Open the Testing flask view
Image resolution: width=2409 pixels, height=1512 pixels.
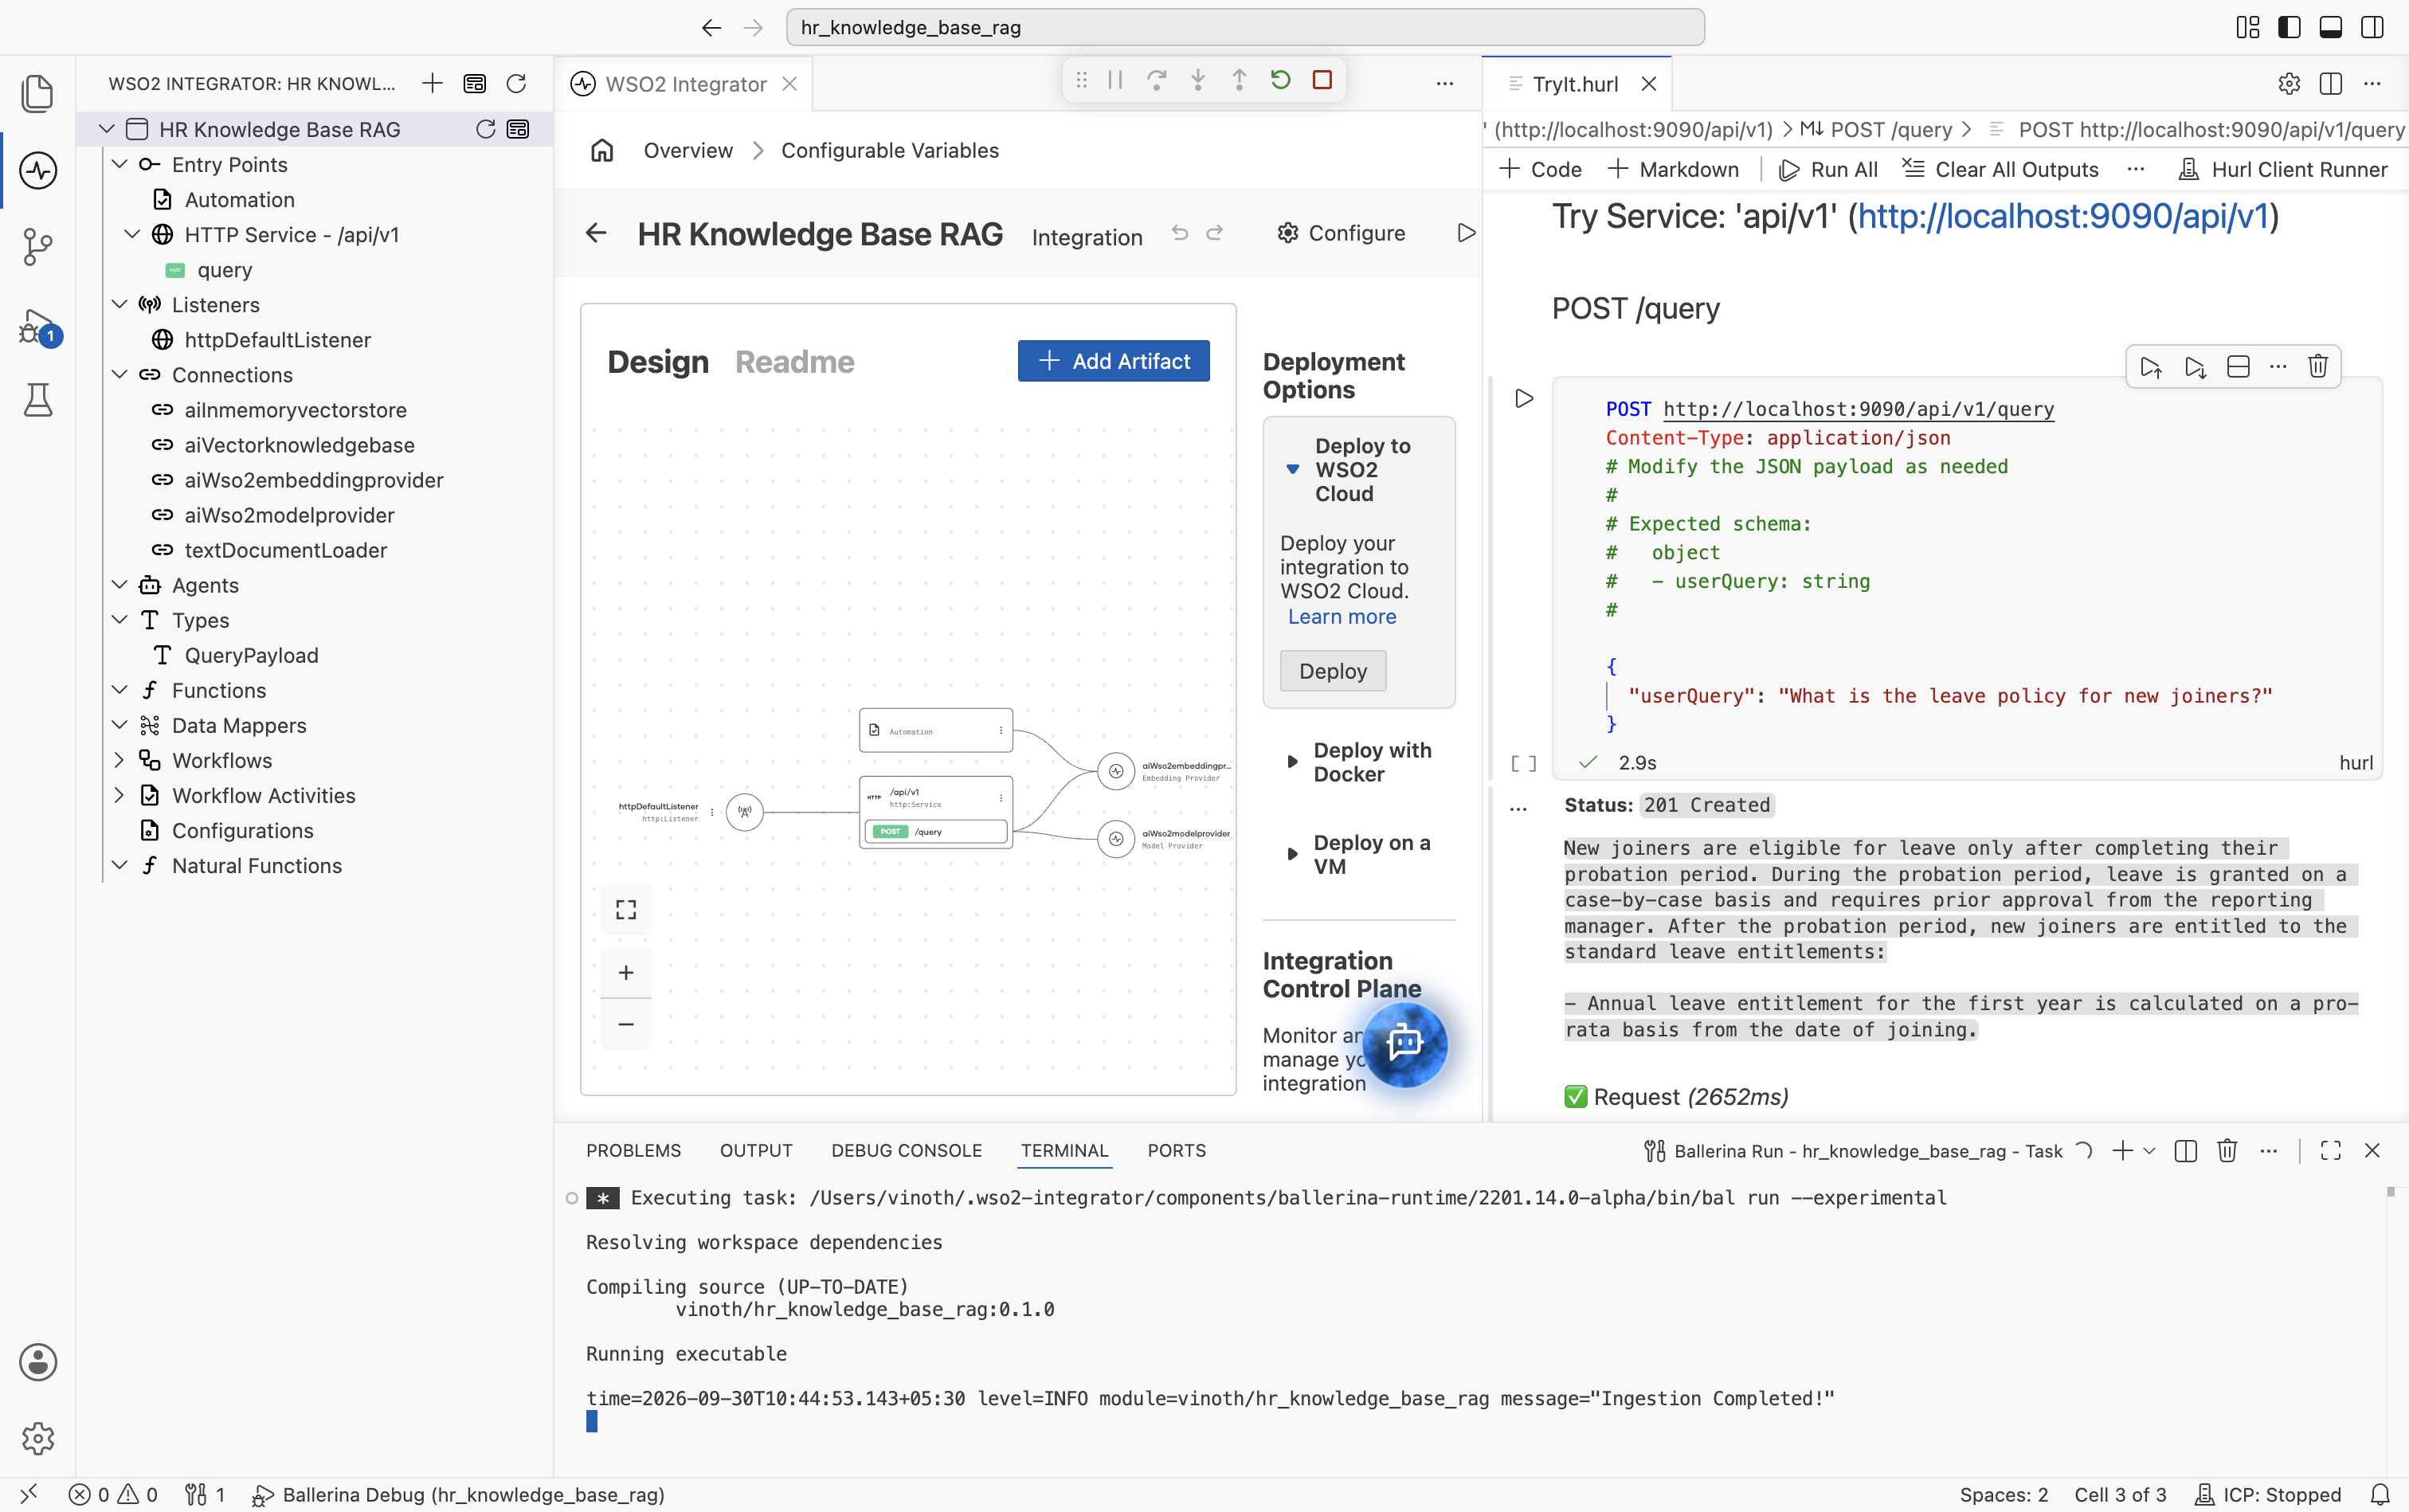(38, 400)
